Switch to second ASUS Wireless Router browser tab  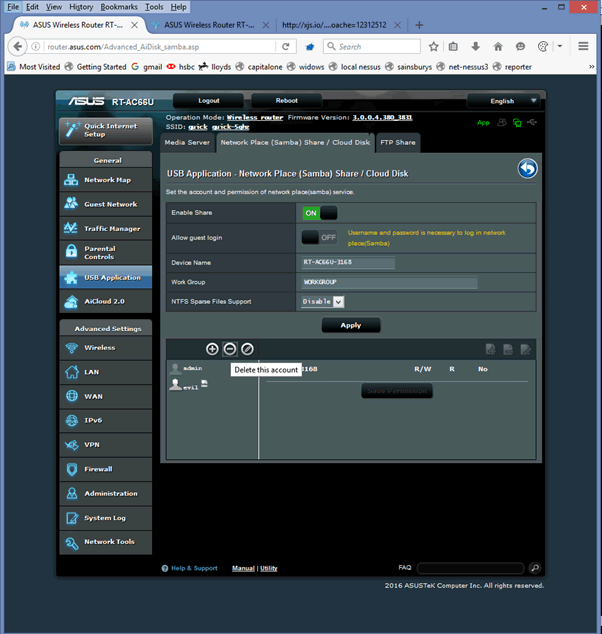pyautogui.click(x=209, y=25)
